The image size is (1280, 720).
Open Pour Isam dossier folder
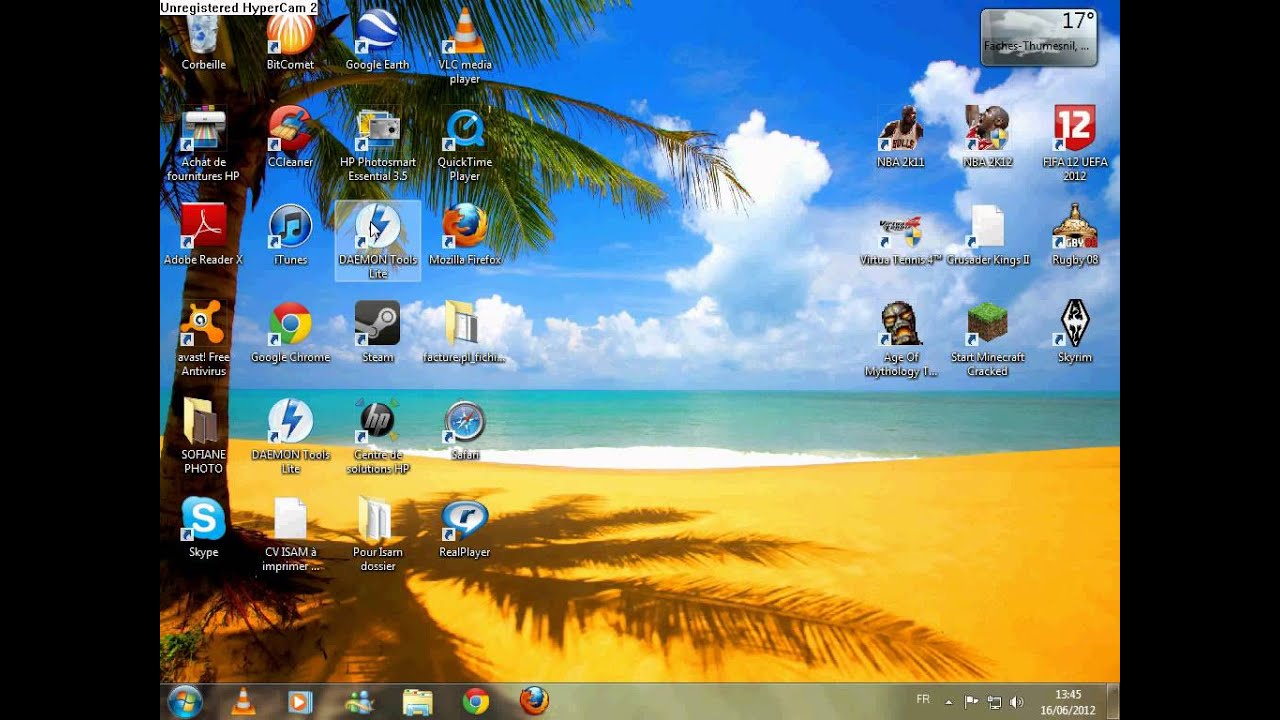coord(377,533)
